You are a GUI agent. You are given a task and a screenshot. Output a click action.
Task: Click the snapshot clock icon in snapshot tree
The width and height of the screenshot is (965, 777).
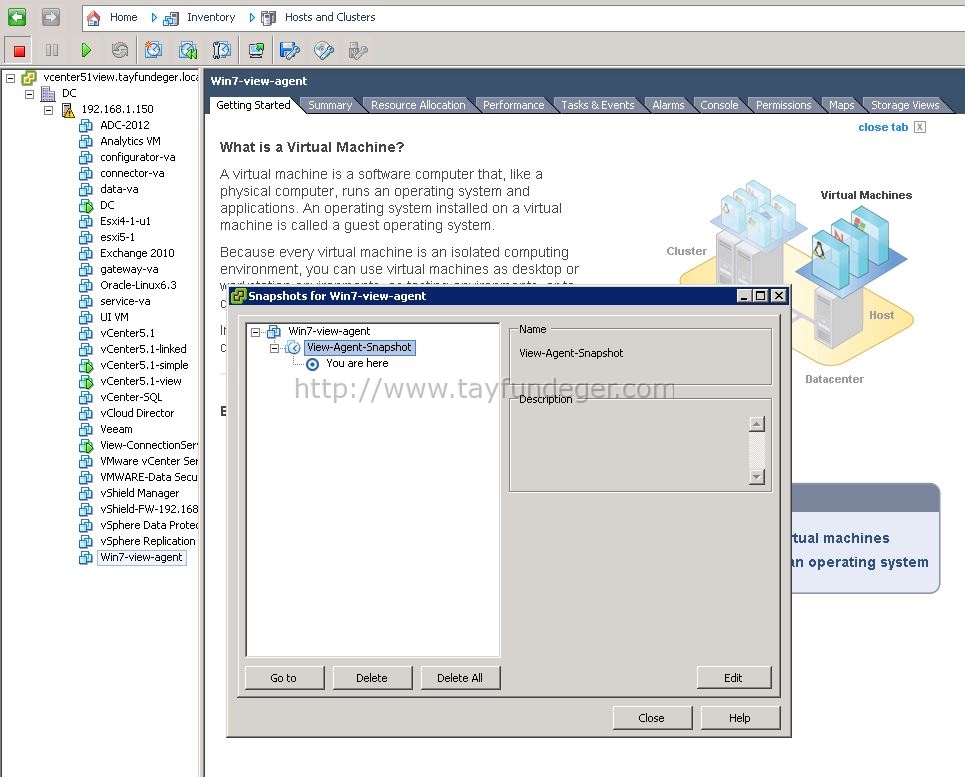(x=293, y=348)
